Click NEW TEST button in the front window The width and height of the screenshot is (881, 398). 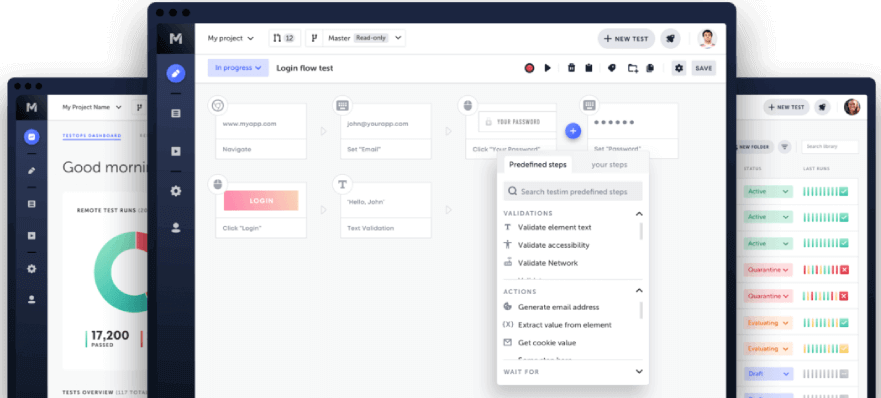pyautogui.click(x=626, y=39)
